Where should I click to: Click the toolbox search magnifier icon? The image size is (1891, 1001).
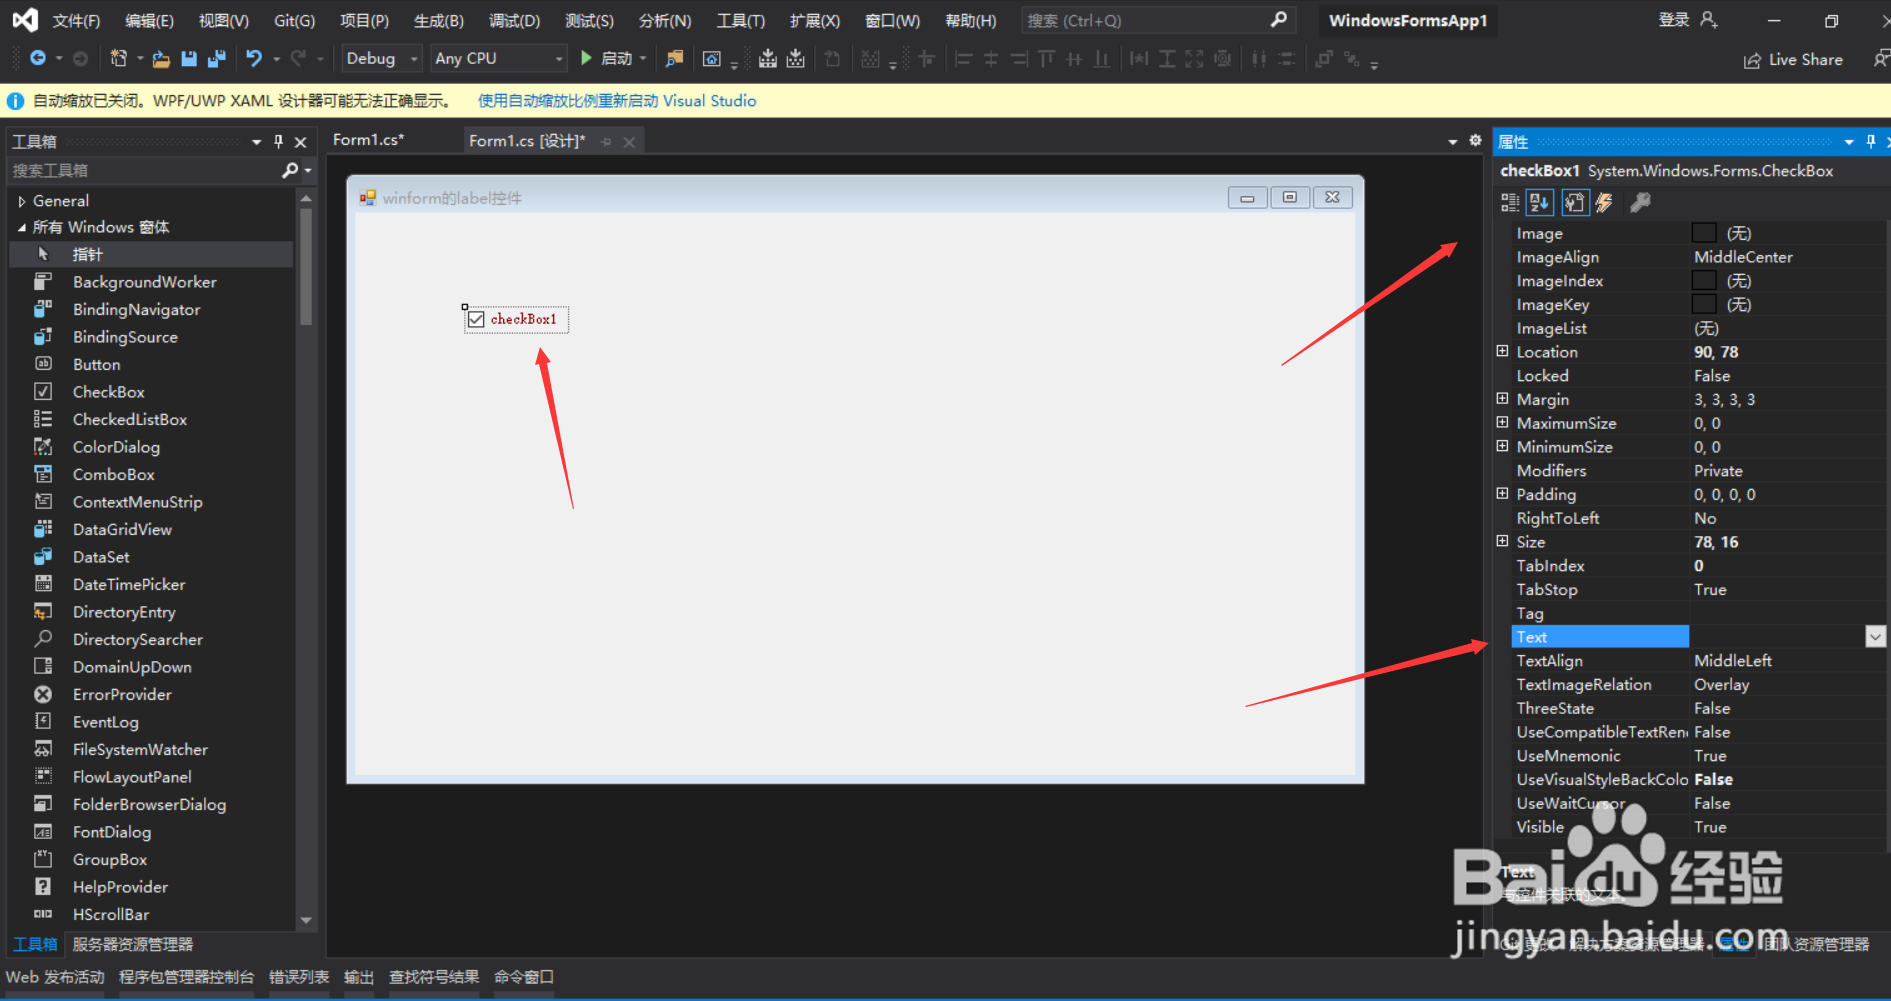290,171
